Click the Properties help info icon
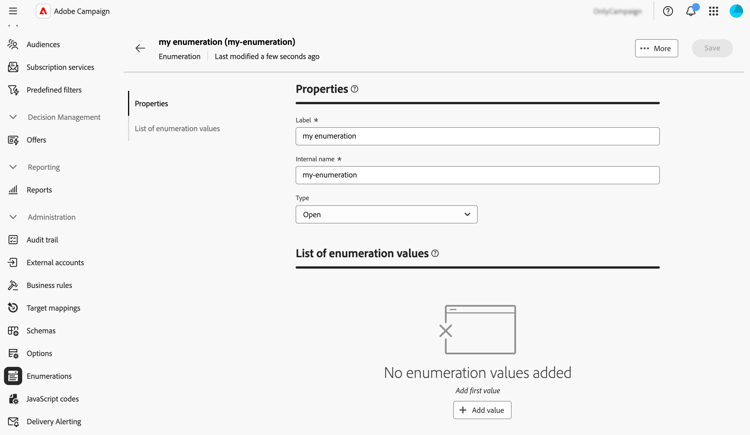750x435 pixels. 355,89
